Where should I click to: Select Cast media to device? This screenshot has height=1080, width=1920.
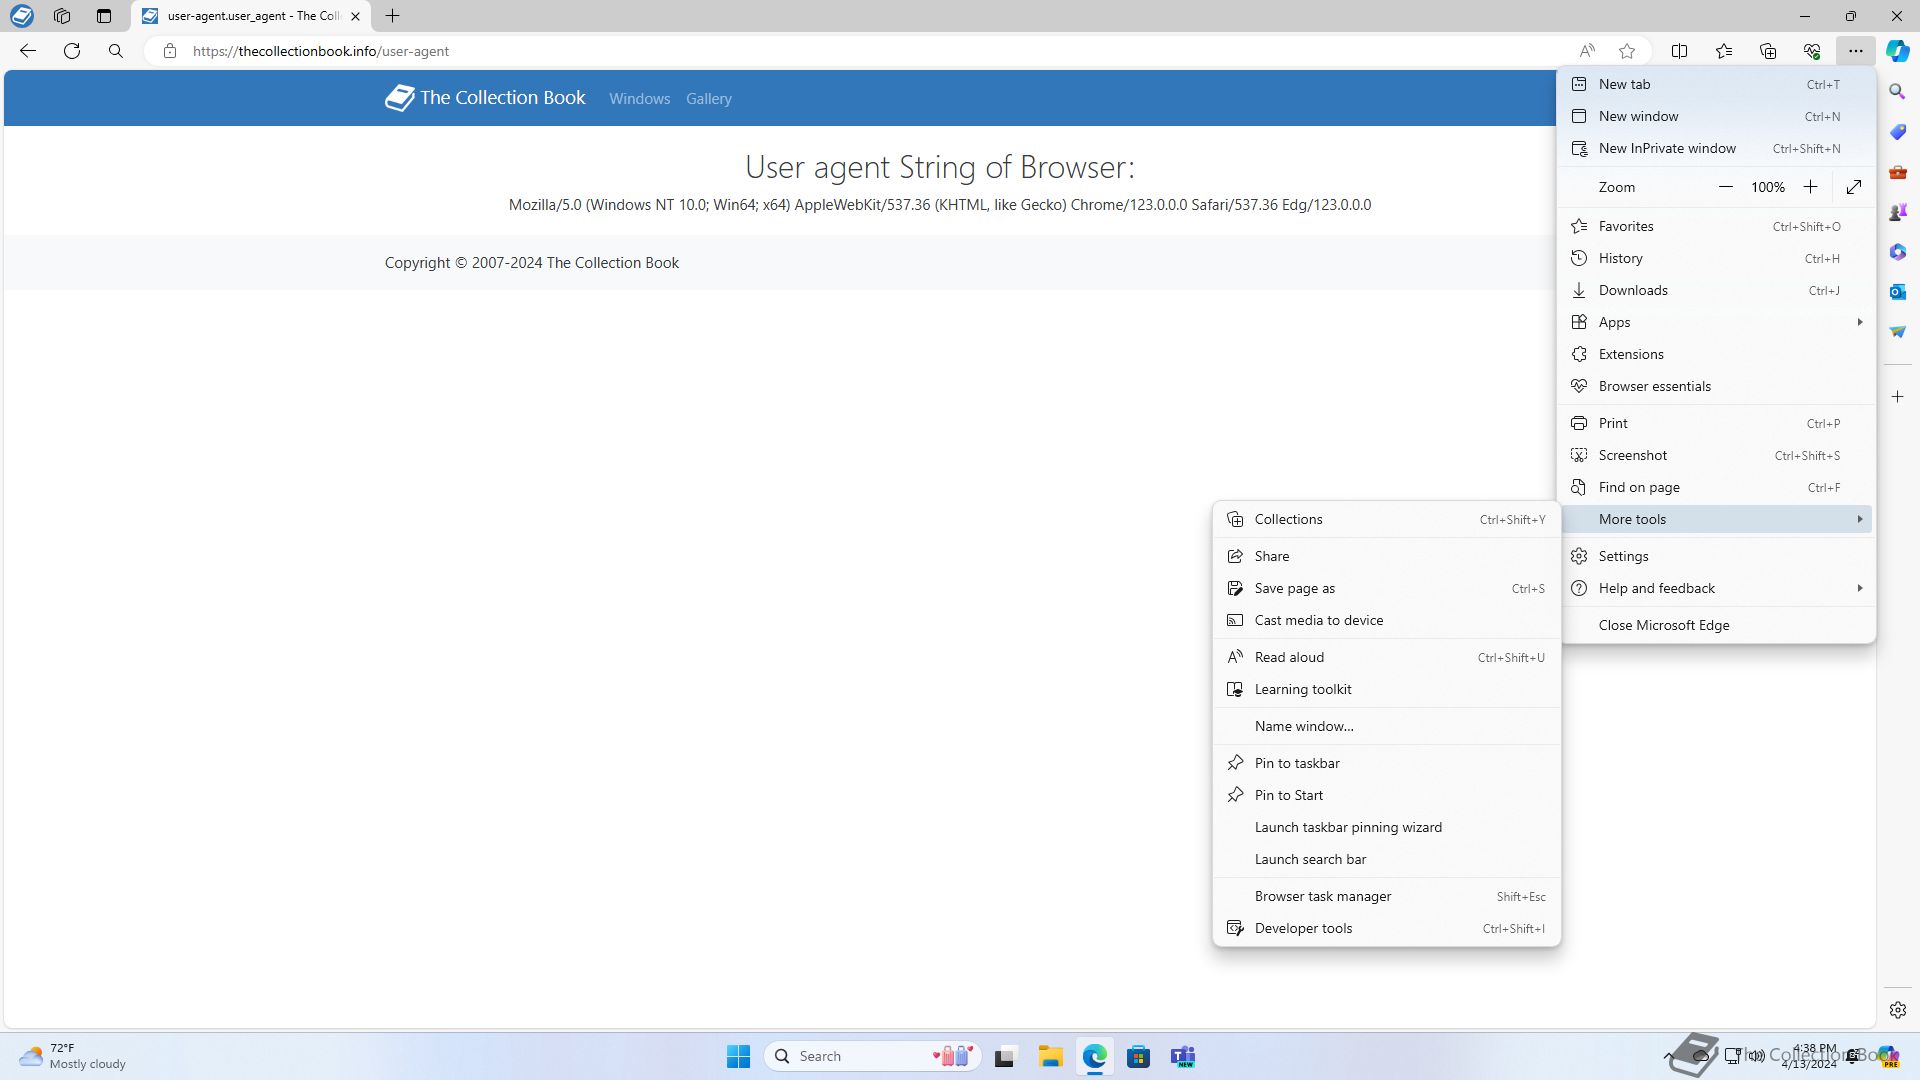[1386, 620]
